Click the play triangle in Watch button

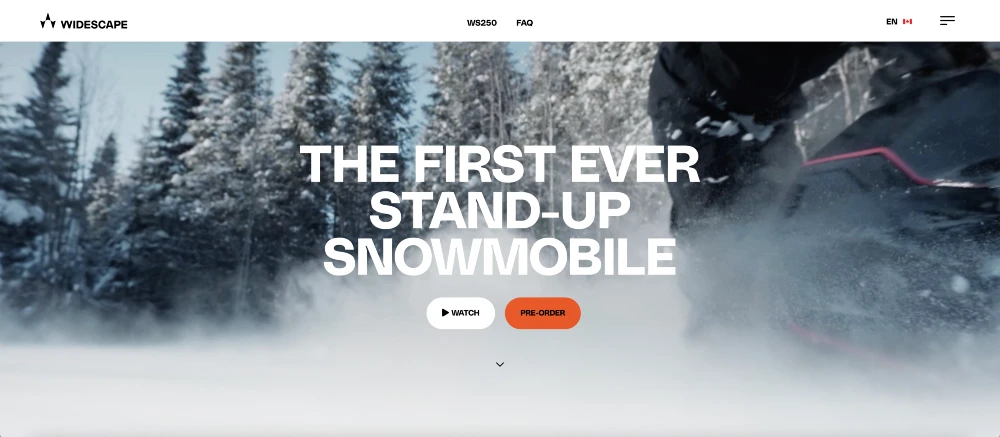[445, 313]
